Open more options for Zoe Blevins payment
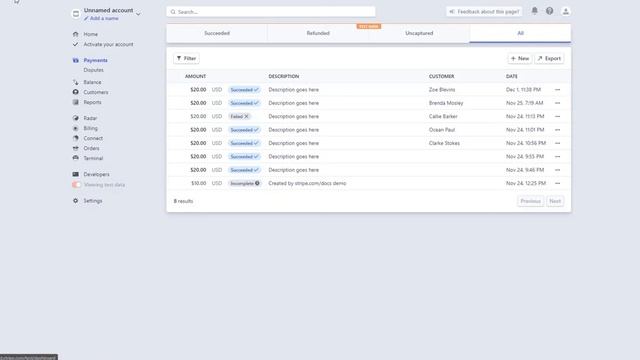The width and height of the screenshot is (640, 360). click(x=558, y=90)
